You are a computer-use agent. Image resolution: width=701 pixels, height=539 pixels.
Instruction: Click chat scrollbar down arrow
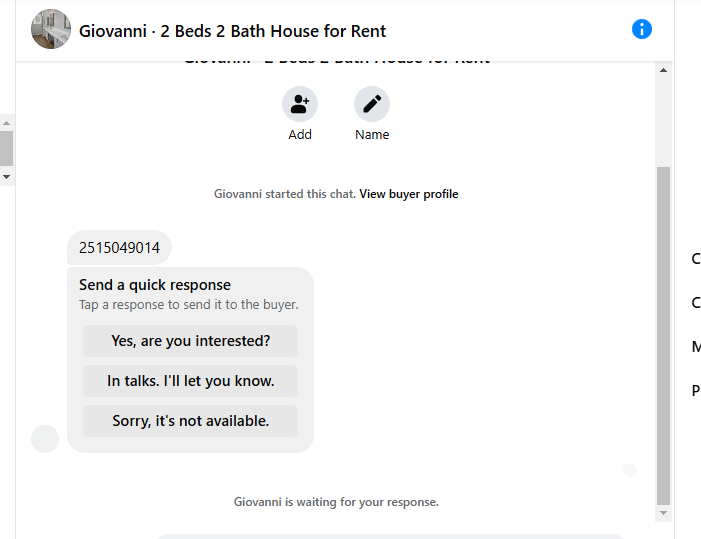pyautogui.click(x=663, y=513)
